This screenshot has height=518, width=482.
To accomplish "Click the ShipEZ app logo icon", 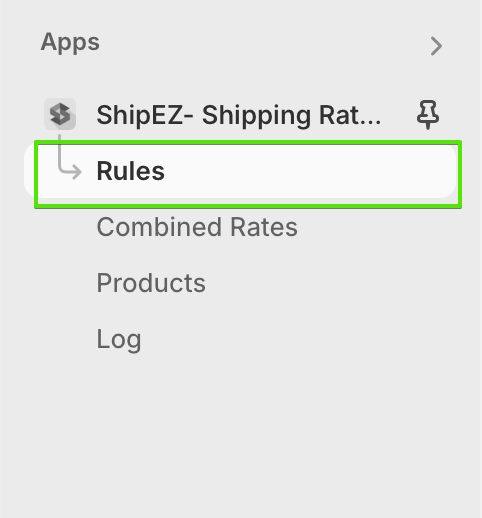I will point(60,114).
